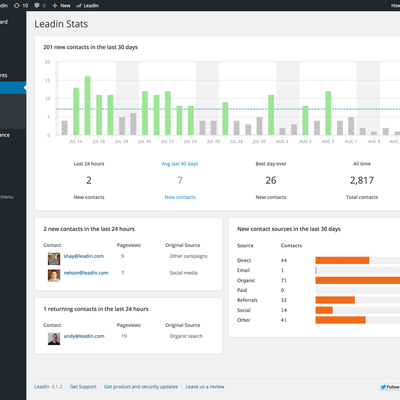
Task: Click the avatar thumbnail for nelson@leadin.com
Action: coord(54,275)
